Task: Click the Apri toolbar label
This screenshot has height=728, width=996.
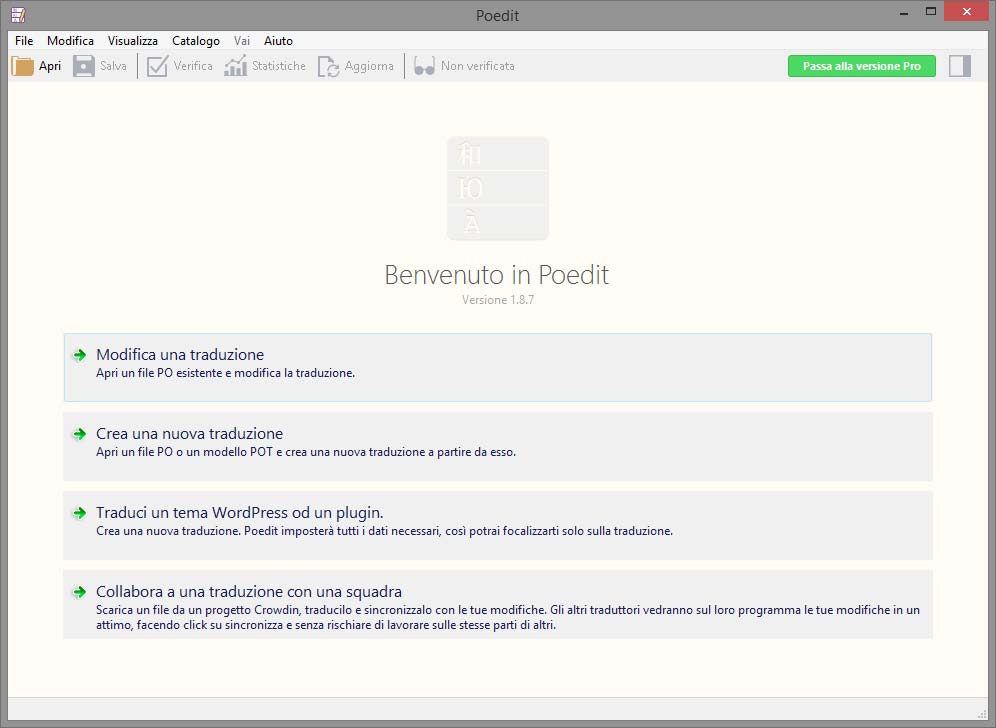Action: [50, 66]
